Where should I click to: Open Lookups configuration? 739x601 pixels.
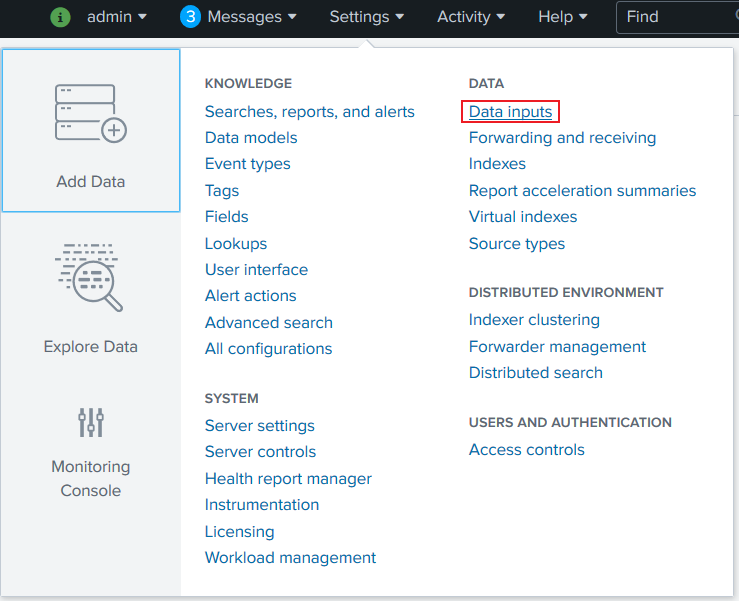point(236,244)
